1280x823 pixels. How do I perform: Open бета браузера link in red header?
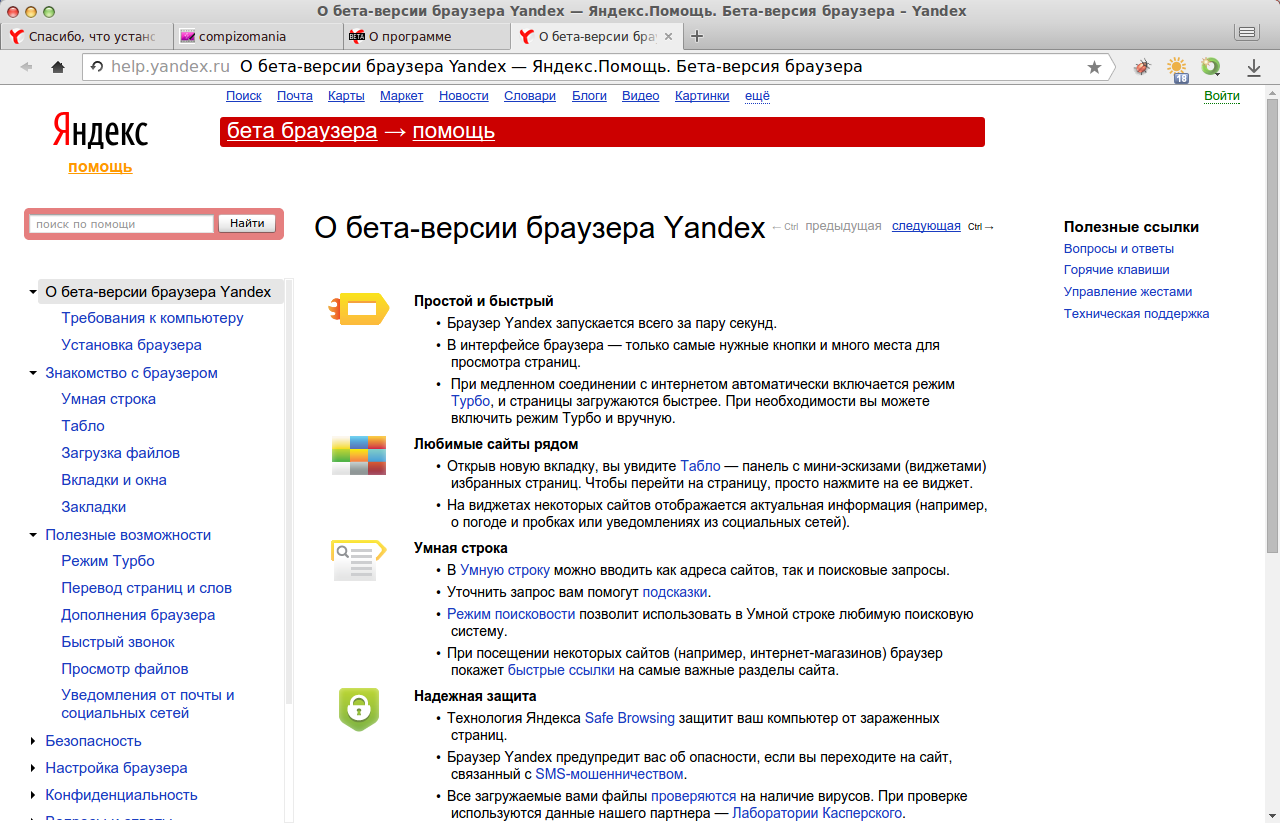[x=302, y=131]
